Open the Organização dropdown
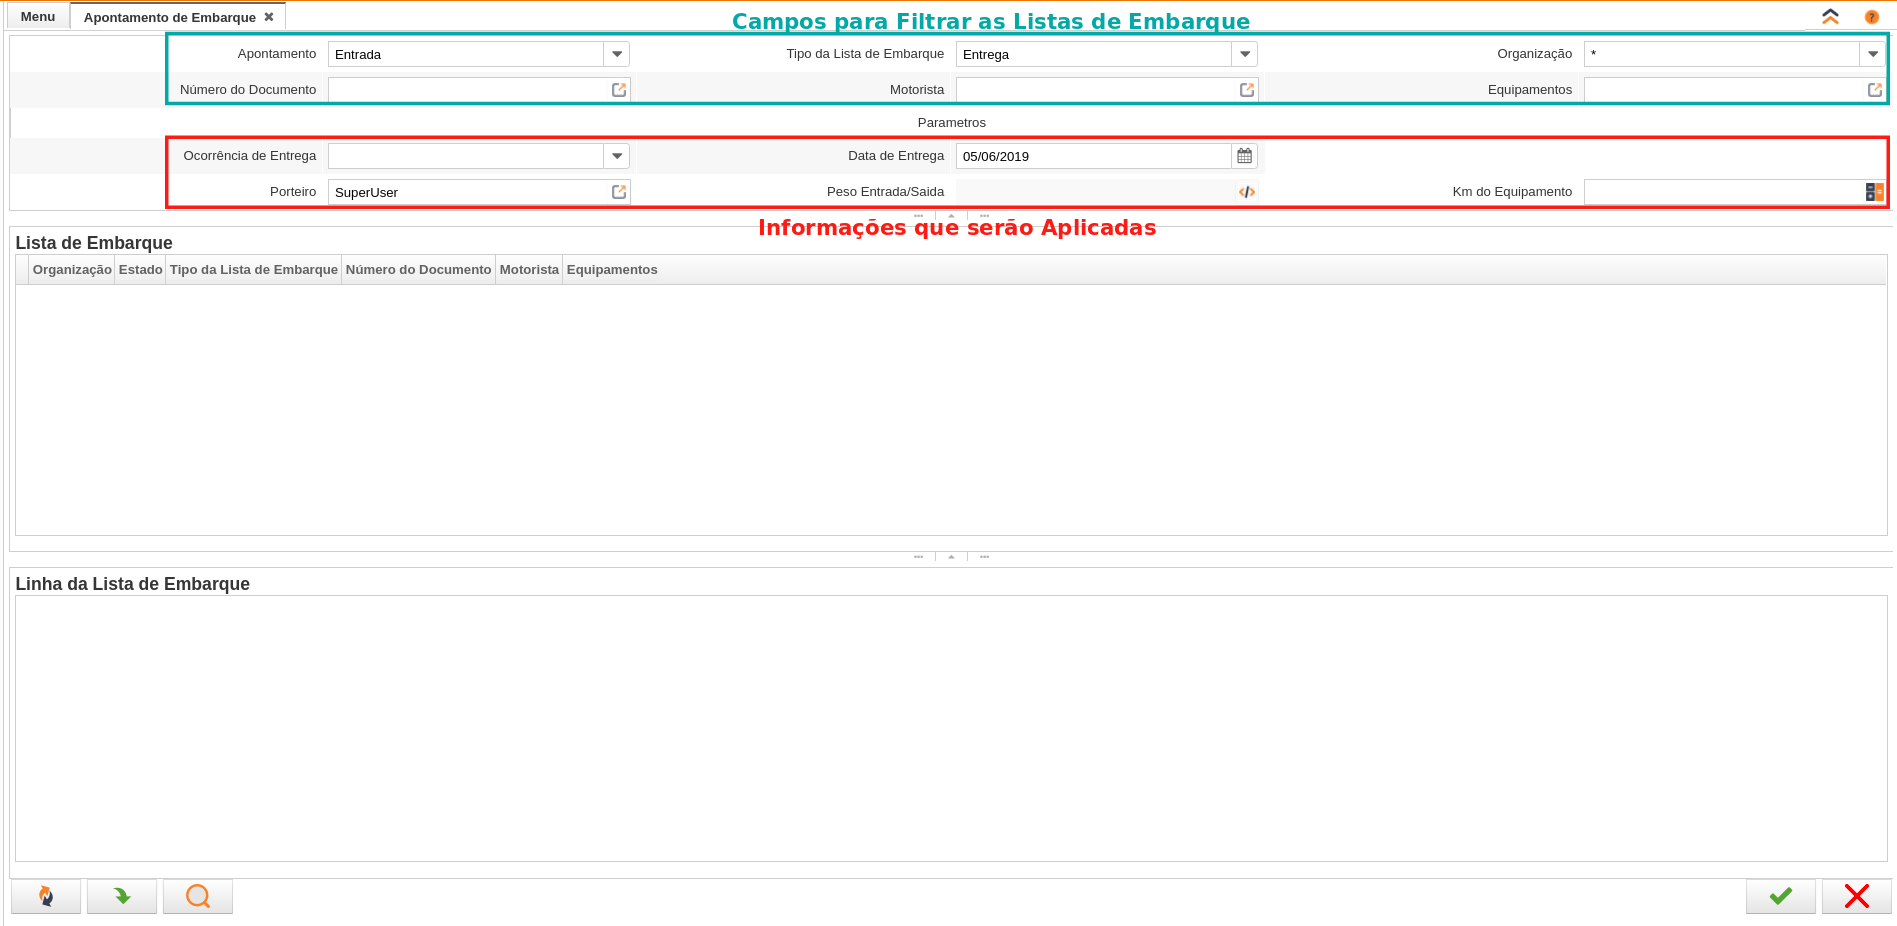The image size is (1897, 926). [x=1873, y=54]
